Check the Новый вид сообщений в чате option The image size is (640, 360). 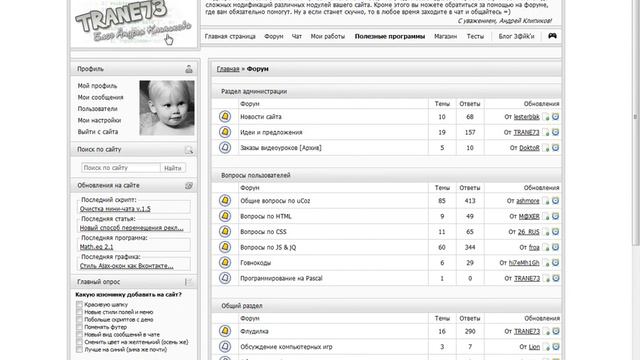[79, 335]
